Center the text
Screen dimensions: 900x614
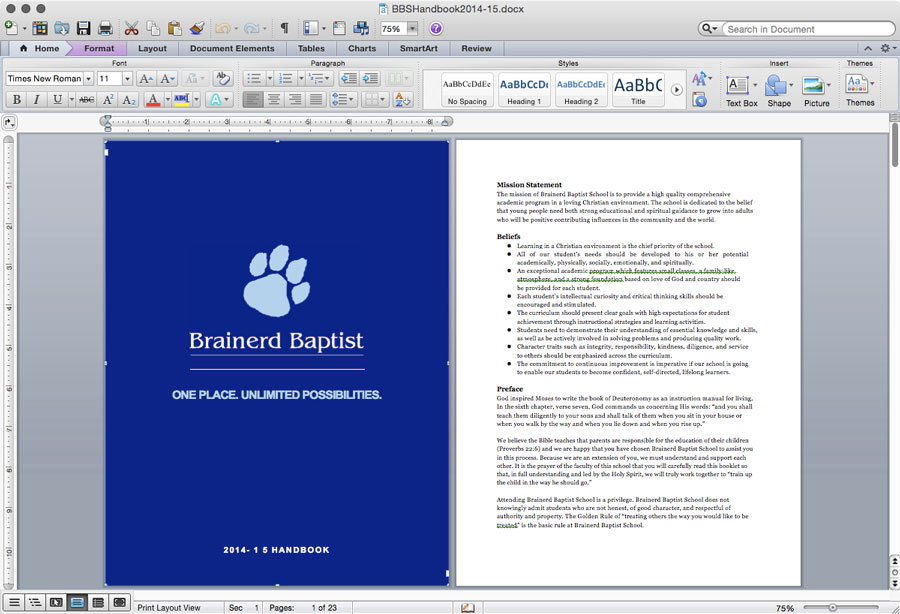tap(274, 100)
